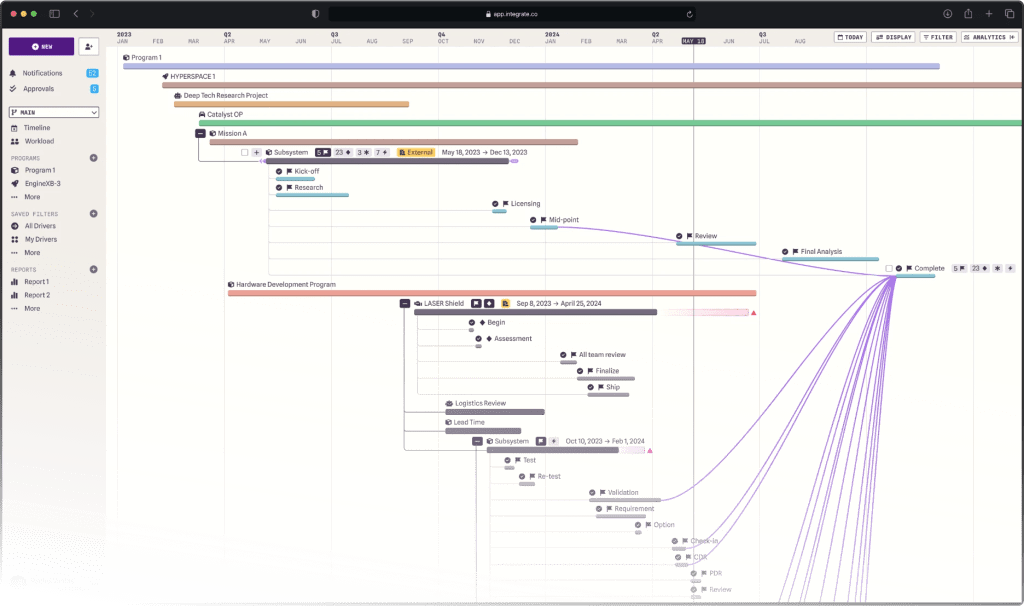
Task: Click the FILTER button in toolbar
Action: click(938, 37)
